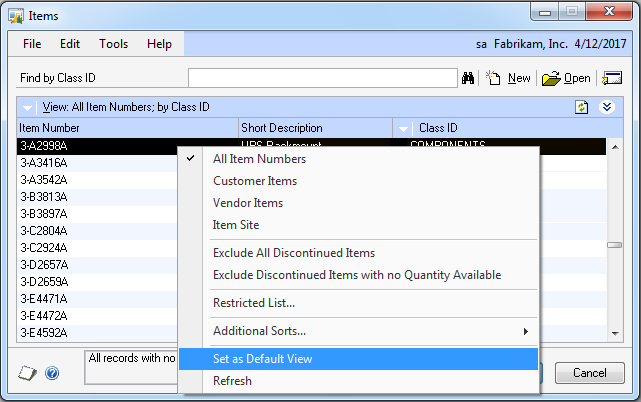Image resolution: width=641 pixels, height=402 pixels.
Task: Select item row 3-E4592A
Action: tap(97, 333)
